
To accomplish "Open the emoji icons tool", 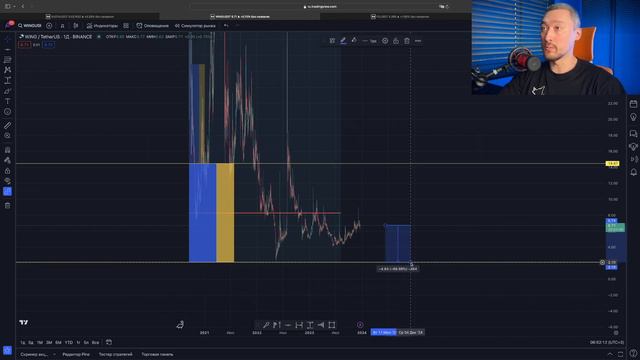I will pyautogui.click(x=7, y=111).
